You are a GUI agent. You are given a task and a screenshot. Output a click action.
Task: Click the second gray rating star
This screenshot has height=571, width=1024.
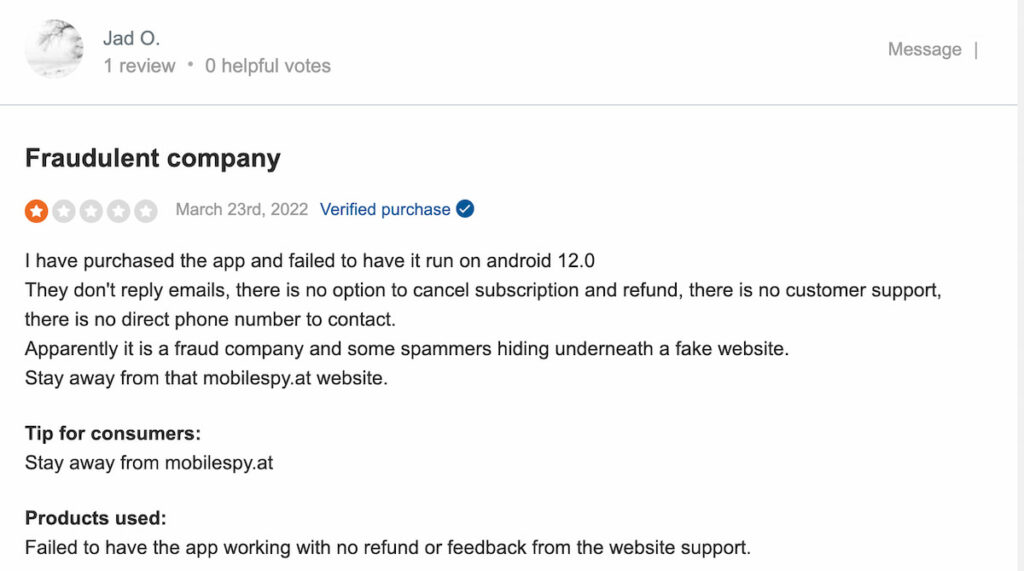[x=64, y=210]
